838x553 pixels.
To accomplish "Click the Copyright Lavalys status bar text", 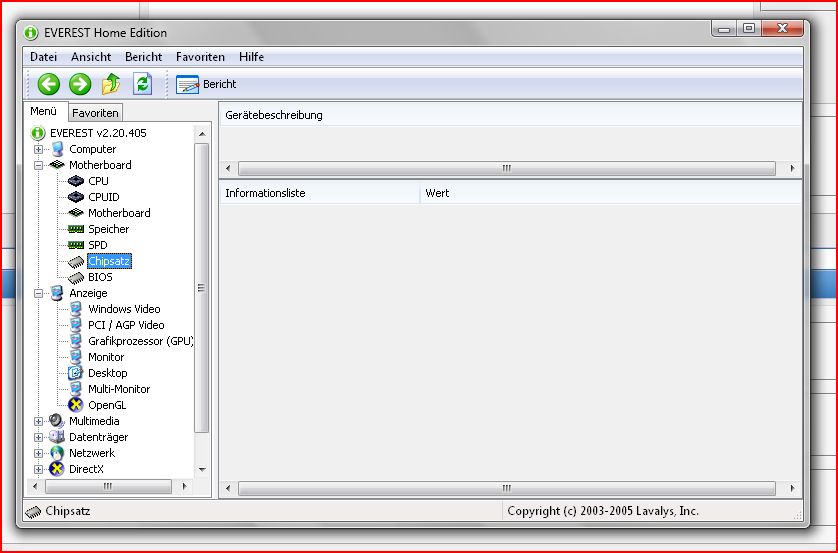I will coord(603,511).
